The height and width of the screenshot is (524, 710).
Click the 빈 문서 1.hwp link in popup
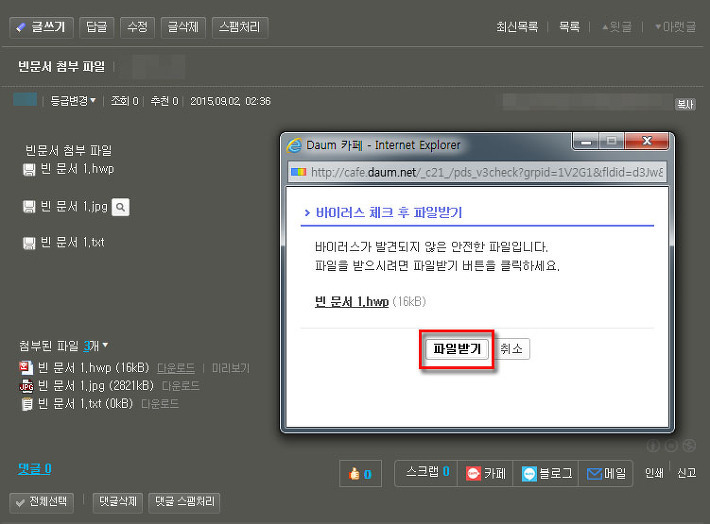pyautogui.click(x=352, y=302)
